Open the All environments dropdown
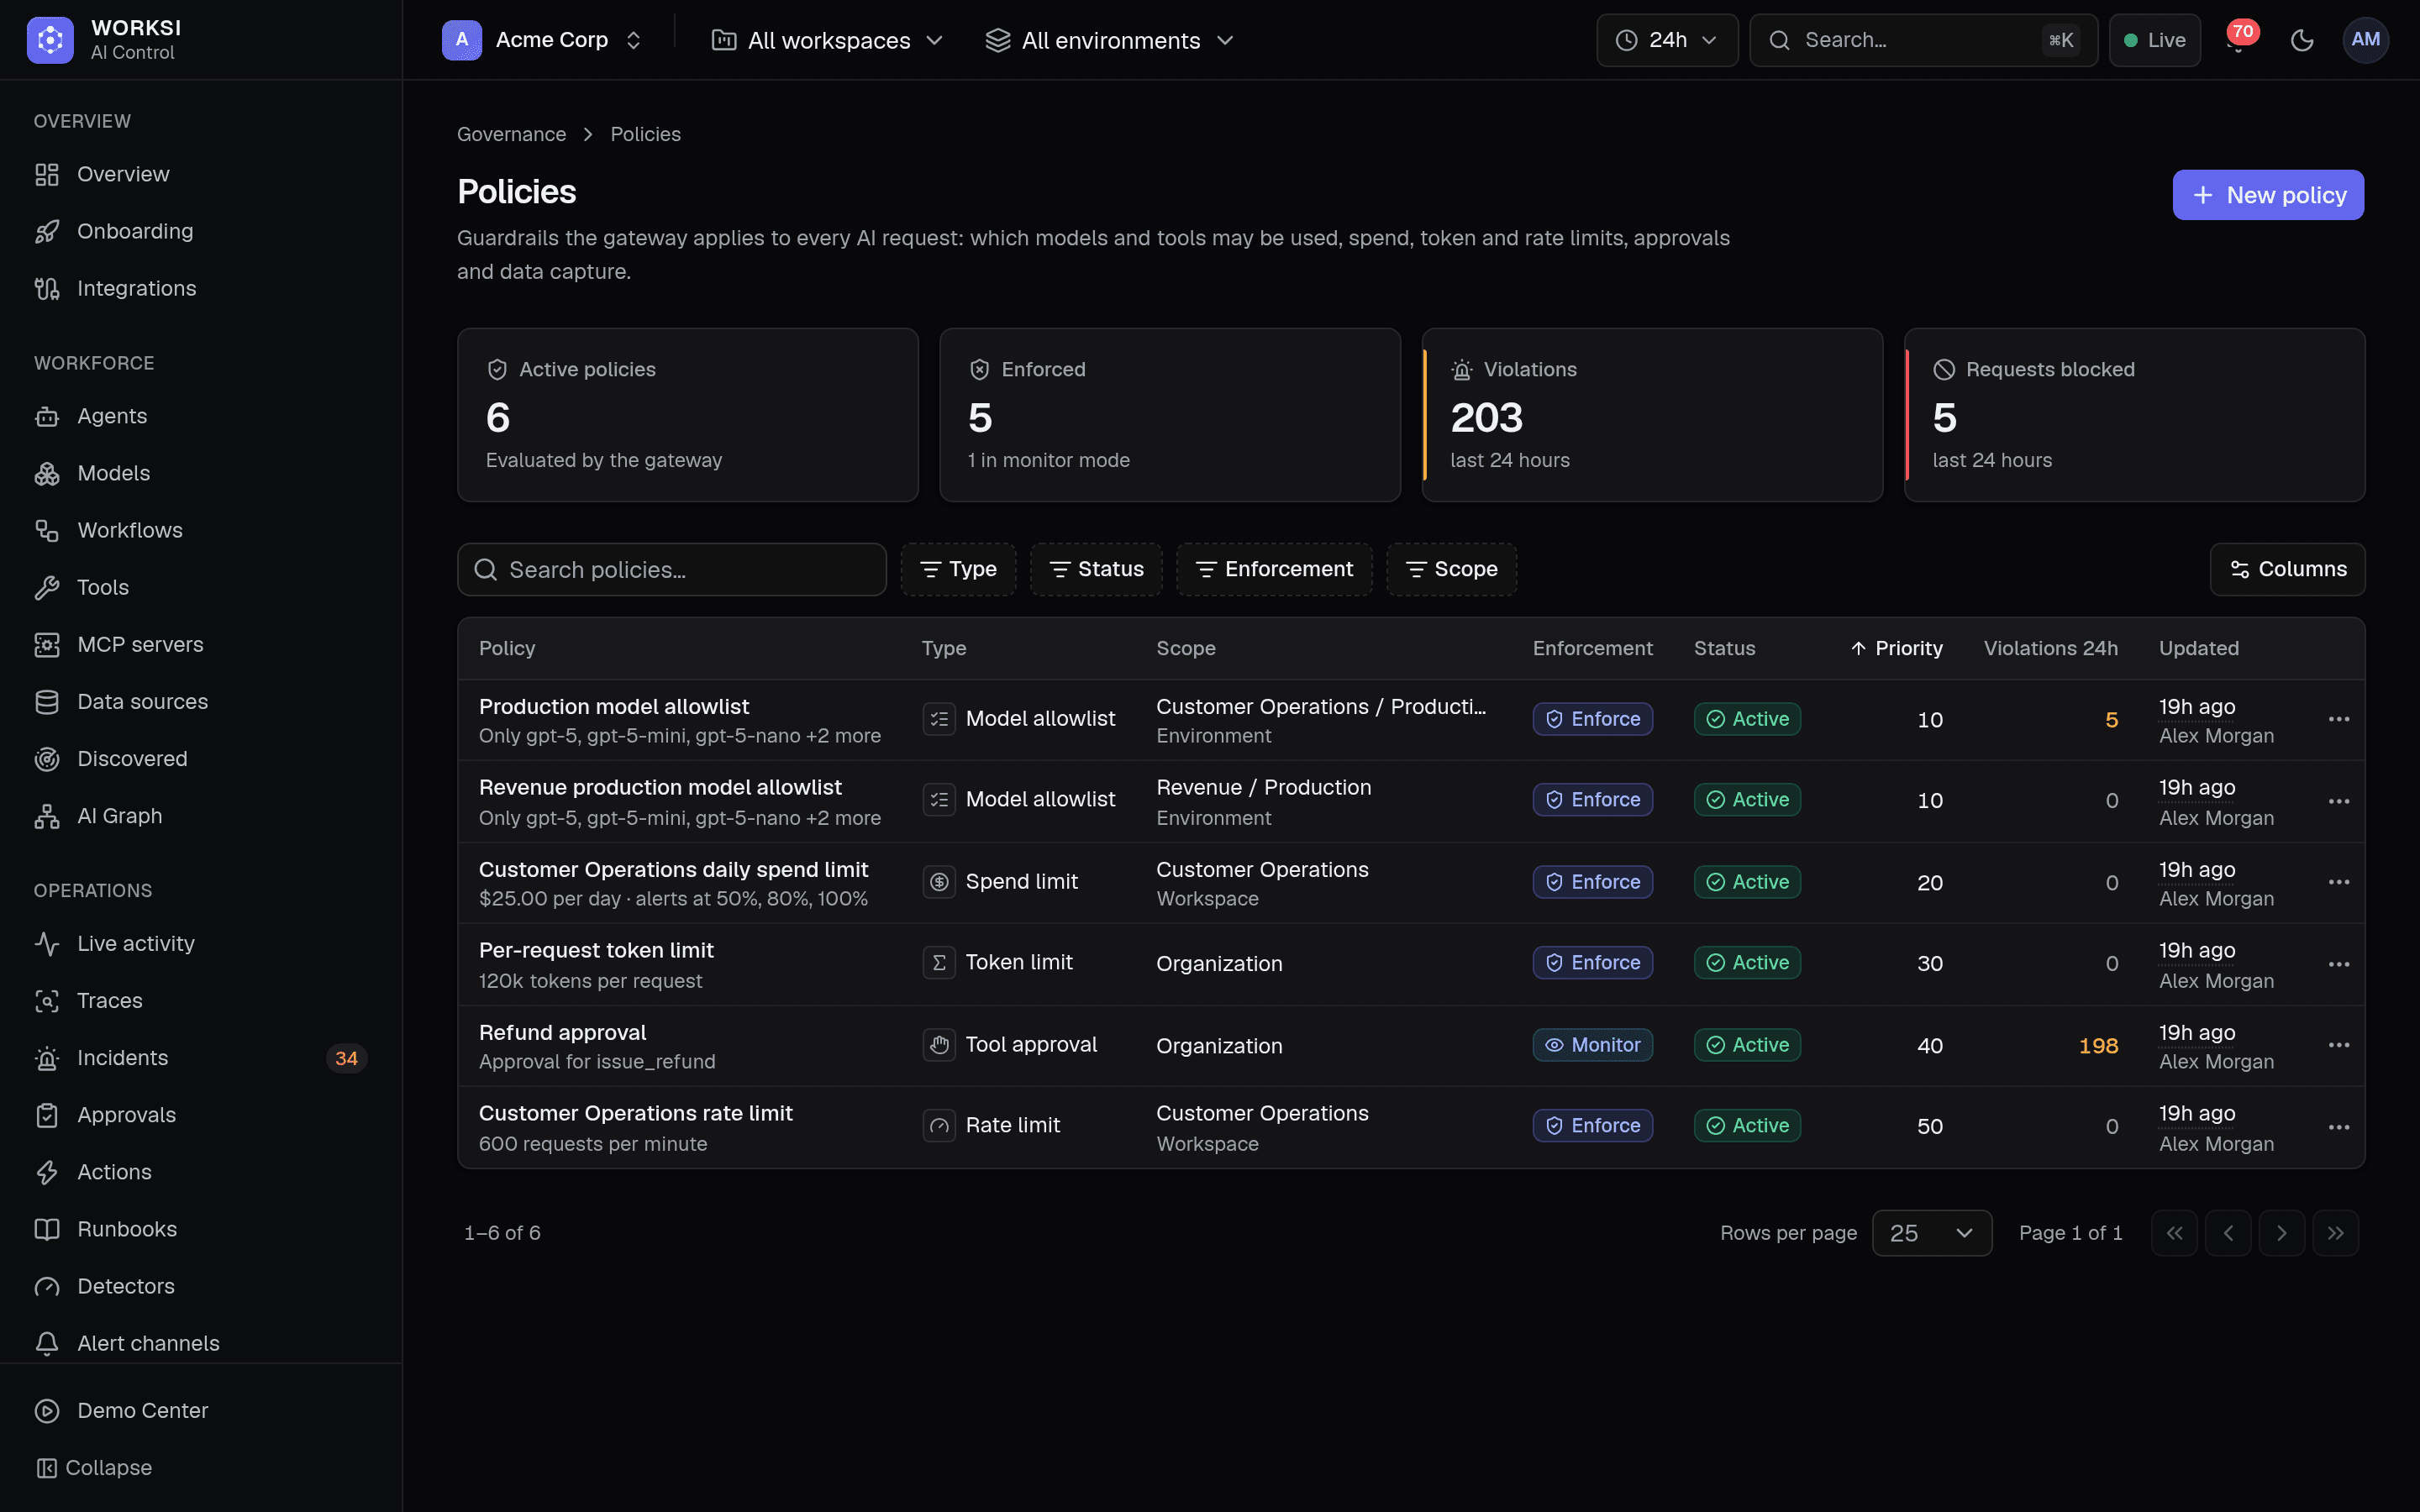The width and height of the screenshot is (2420, 1512). pyautogui.click(x=1109, y=40)
